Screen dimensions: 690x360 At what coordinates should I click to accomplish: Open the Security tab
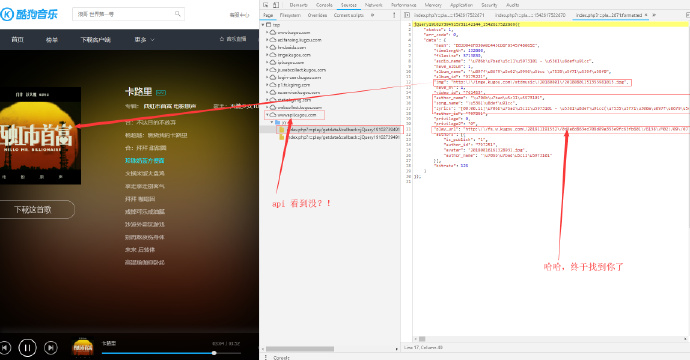pos(489,5)
